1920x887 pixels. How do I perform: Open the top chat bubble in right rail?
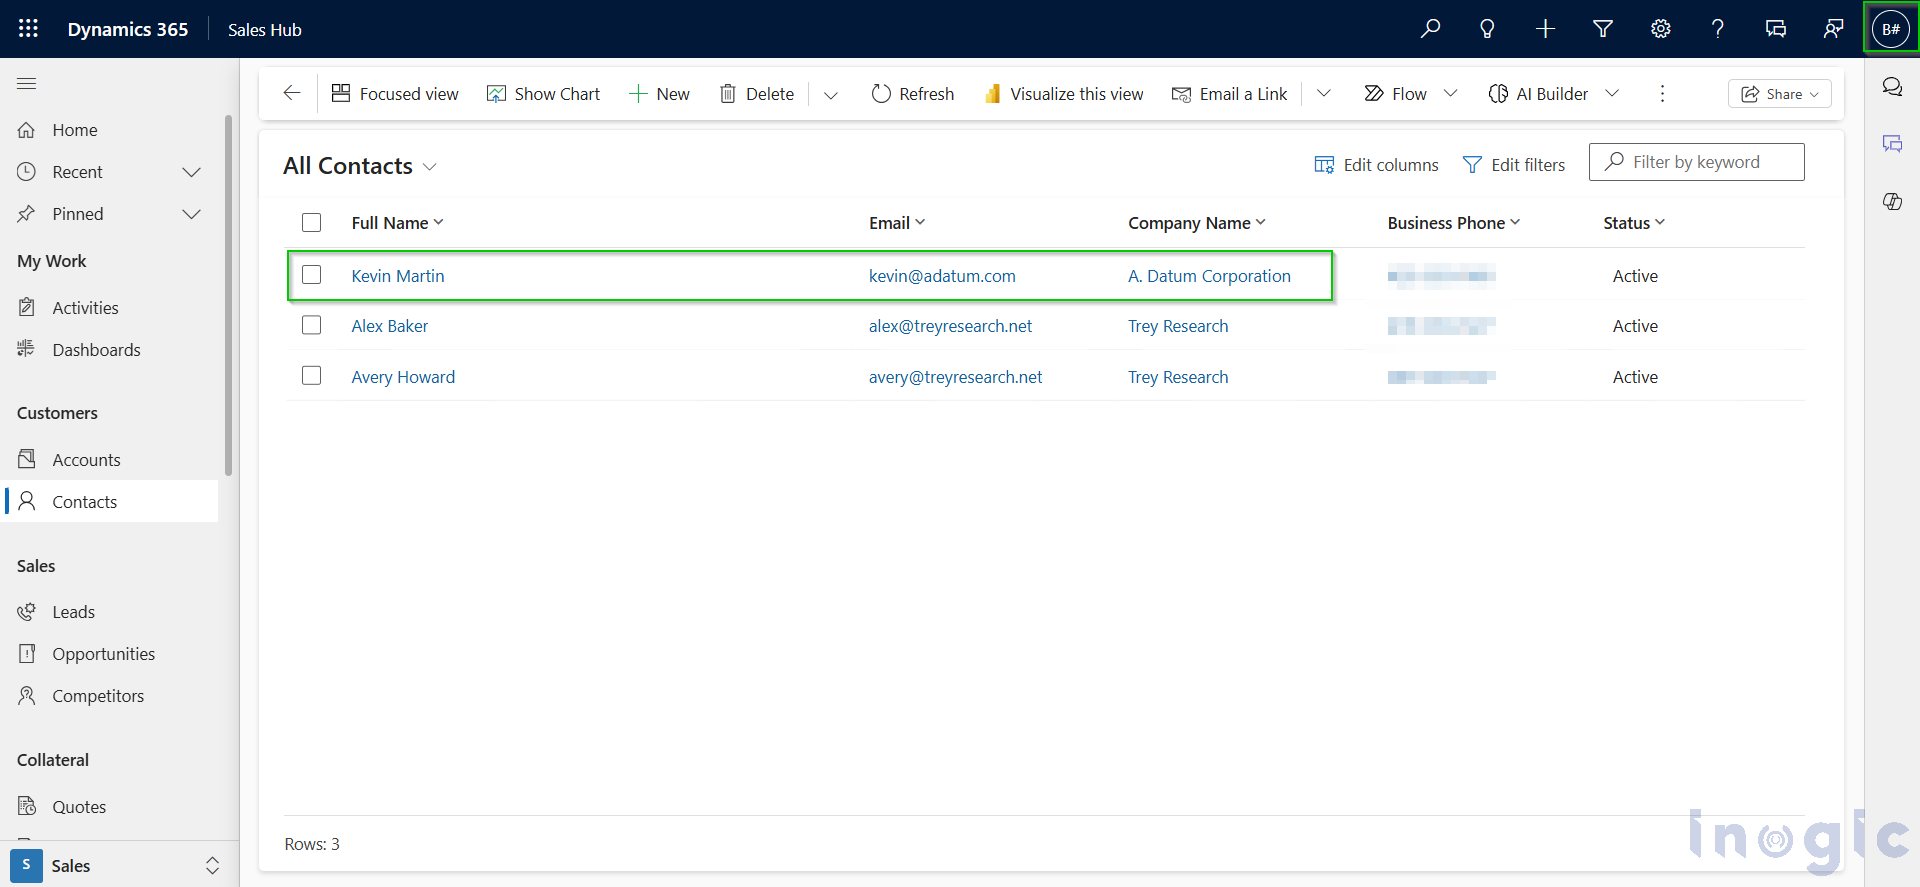click(1892, 86)
